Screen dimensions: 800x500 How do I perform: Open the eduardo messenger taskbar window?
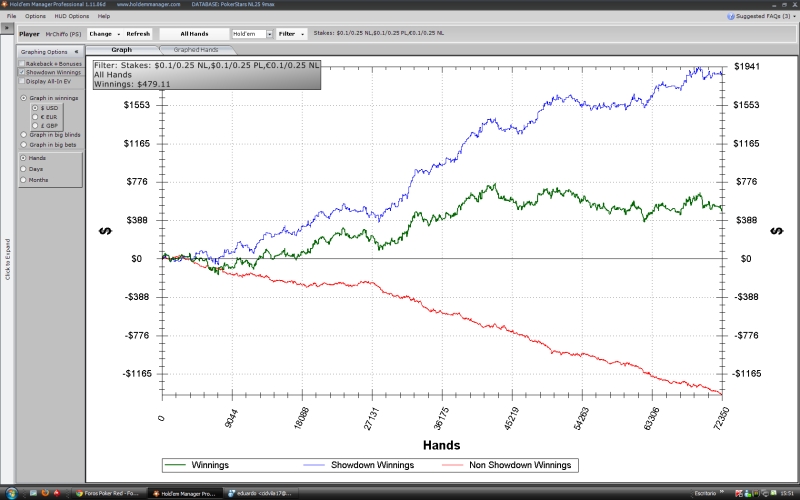click(x=261, y=493)
